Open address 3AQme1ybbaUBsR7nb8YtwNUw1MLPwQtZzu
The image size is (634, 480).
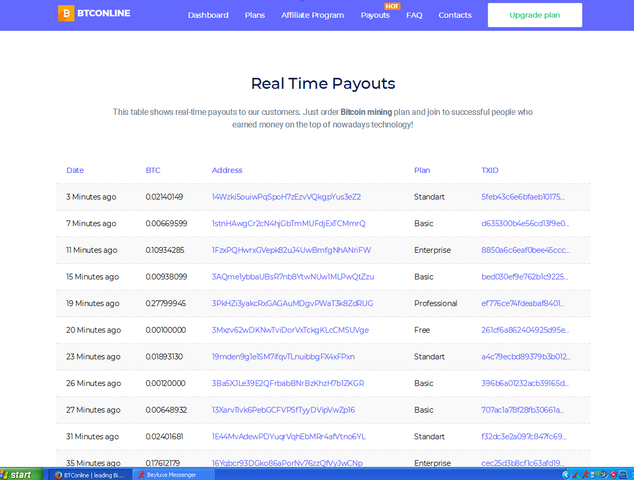293,277
